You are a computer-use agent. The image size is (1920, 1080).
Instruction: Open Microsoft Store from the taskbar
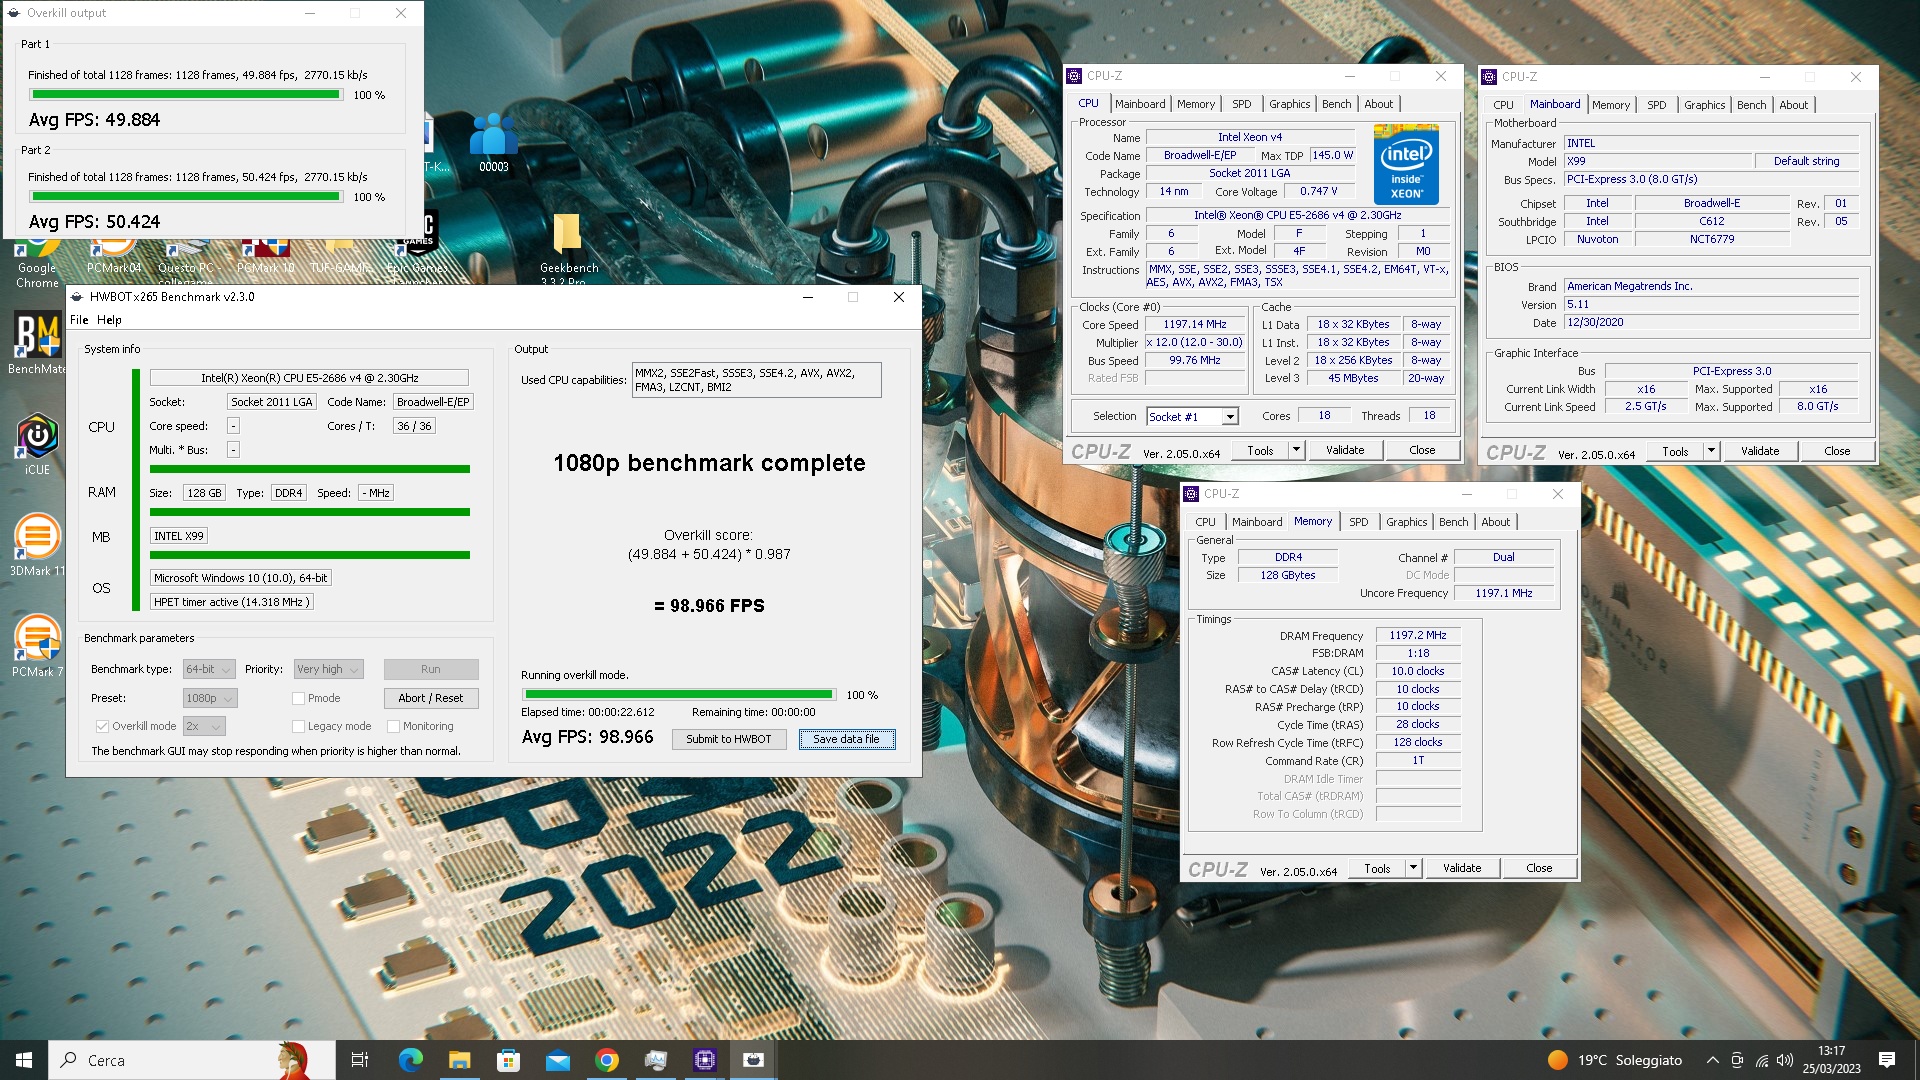pos(508,1060)
